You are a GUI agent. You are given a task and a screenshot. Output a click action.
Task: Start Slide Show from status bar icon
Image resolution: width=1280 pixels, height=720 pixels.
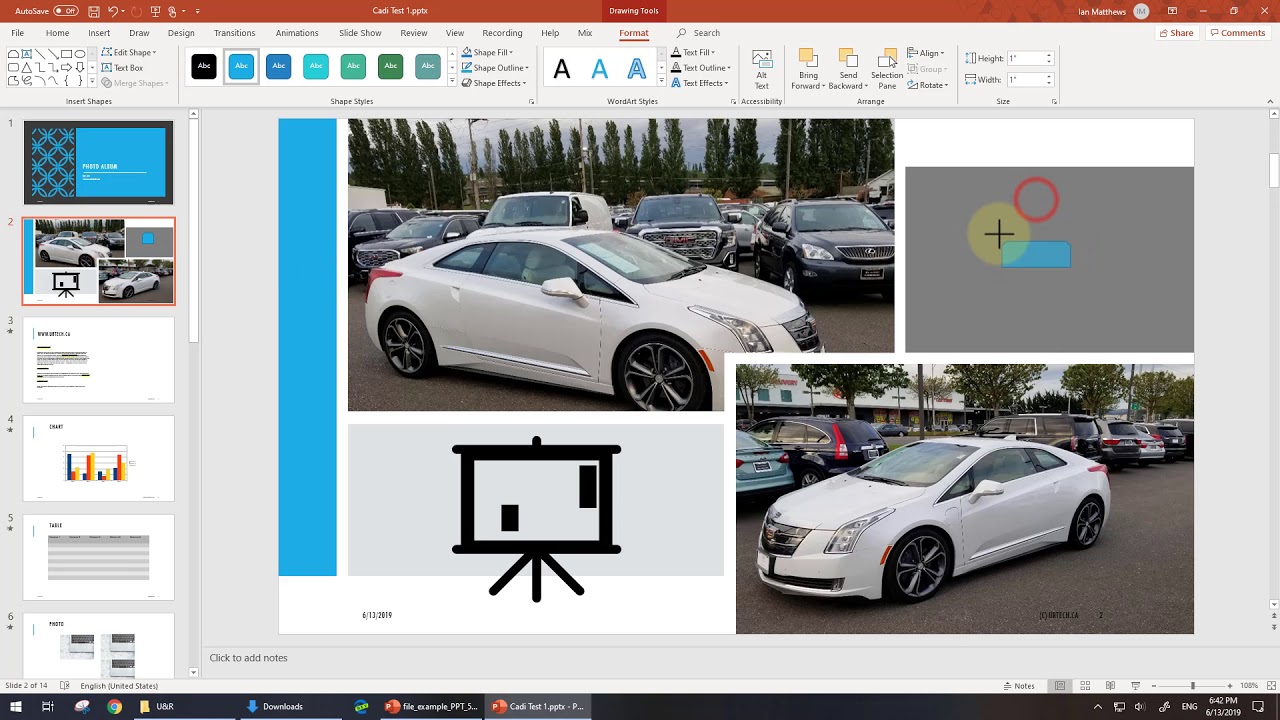tap(1135, 686)
